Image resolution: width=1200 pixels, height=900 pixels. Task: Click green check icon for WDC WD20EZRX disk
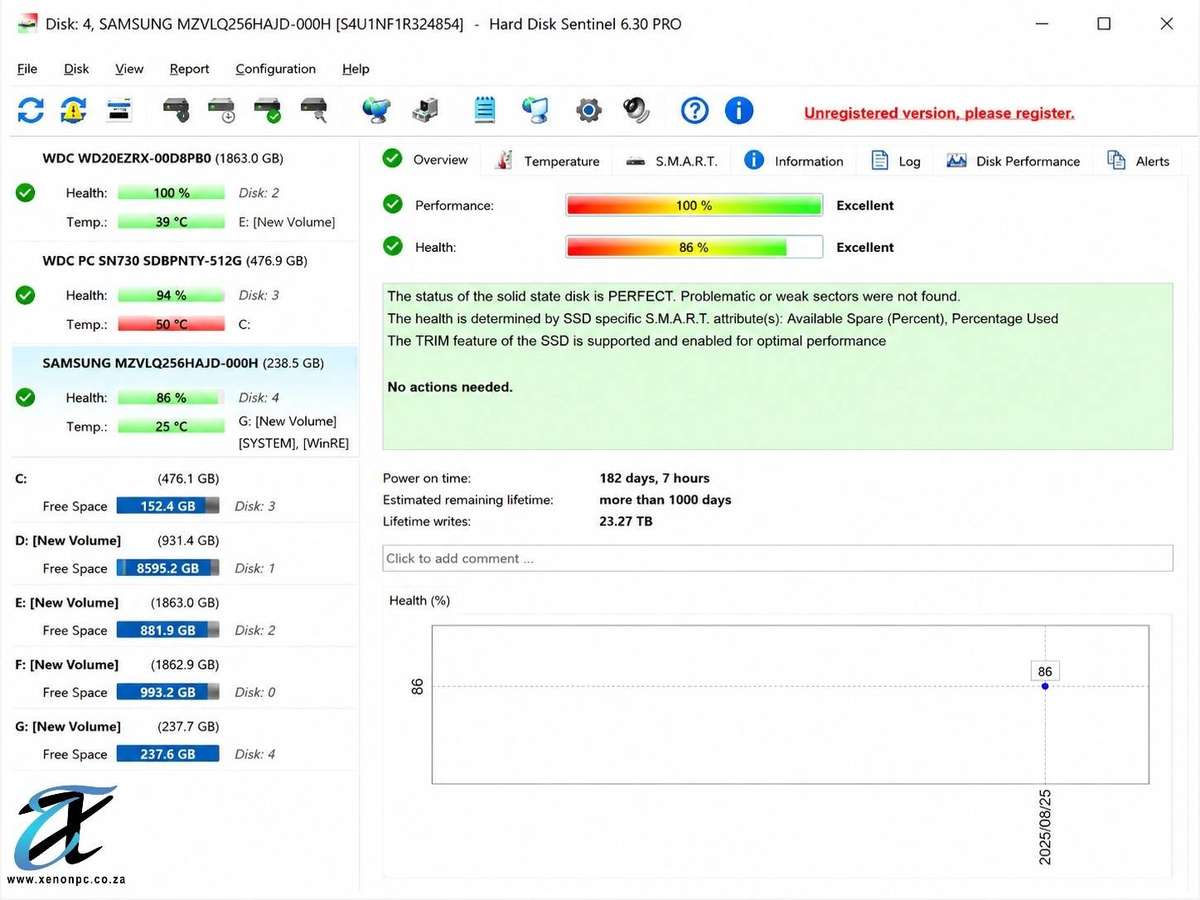pyautogui.click(x=26, y=192)
